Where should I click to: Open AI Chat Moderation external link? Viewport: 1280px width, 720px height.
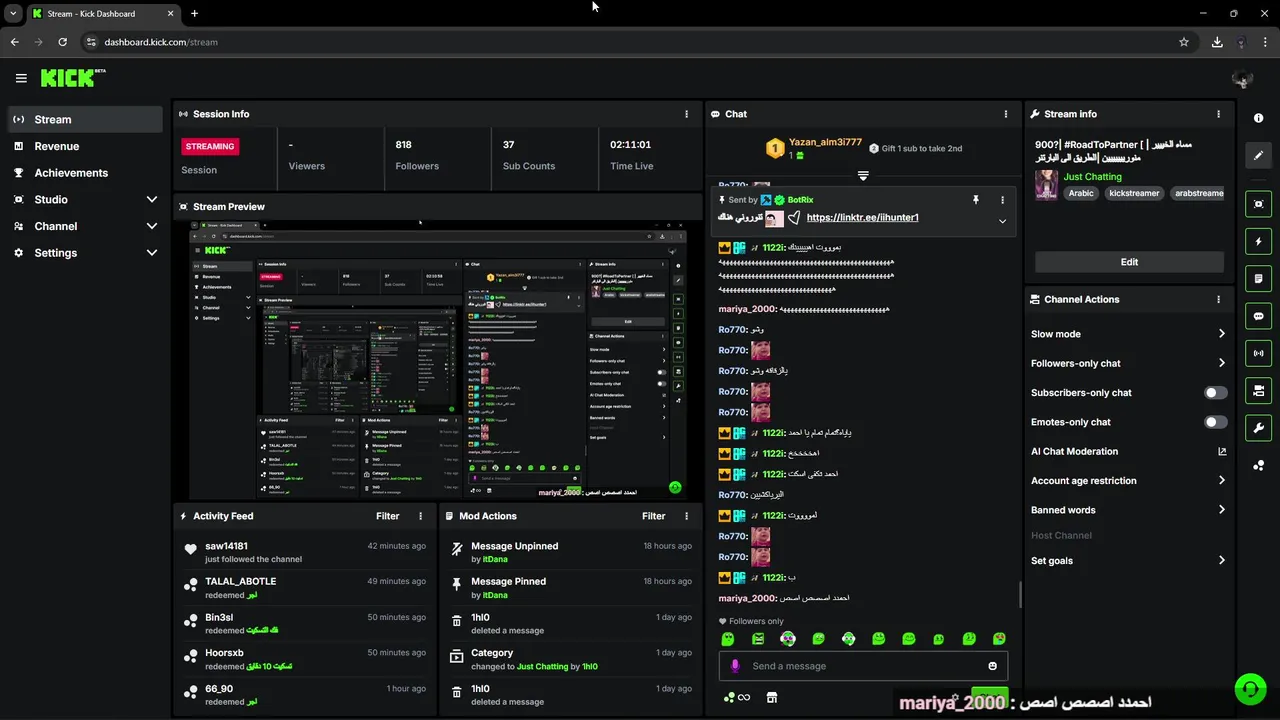tap(1222, 452)
